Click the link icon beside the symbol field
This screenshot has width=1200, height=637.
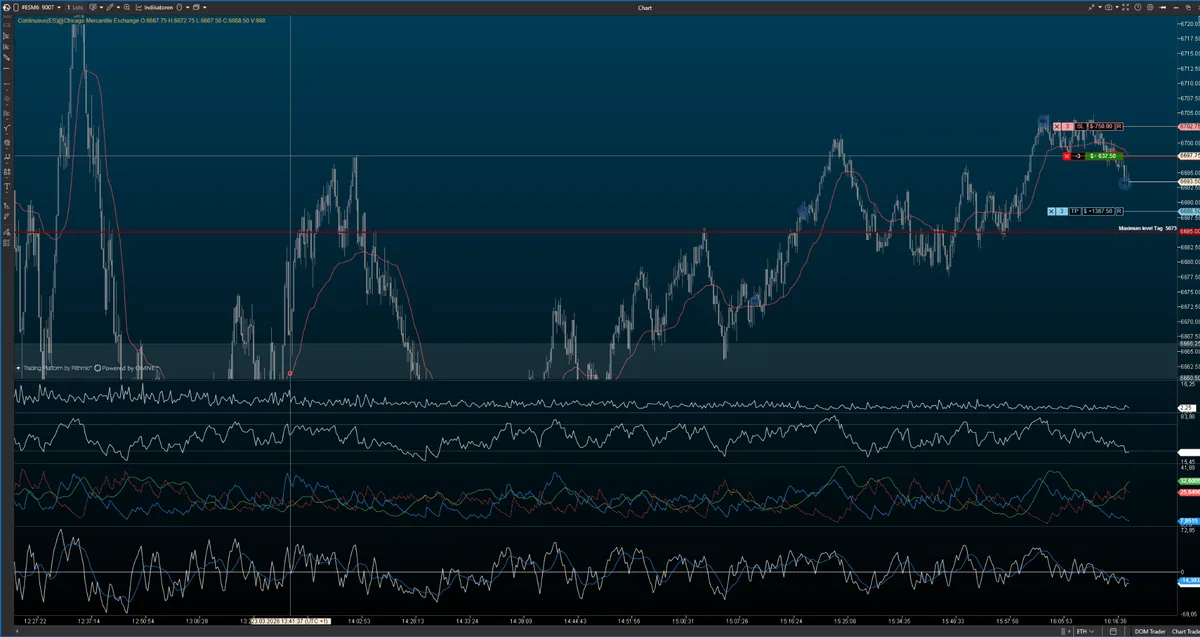point(16,8)
